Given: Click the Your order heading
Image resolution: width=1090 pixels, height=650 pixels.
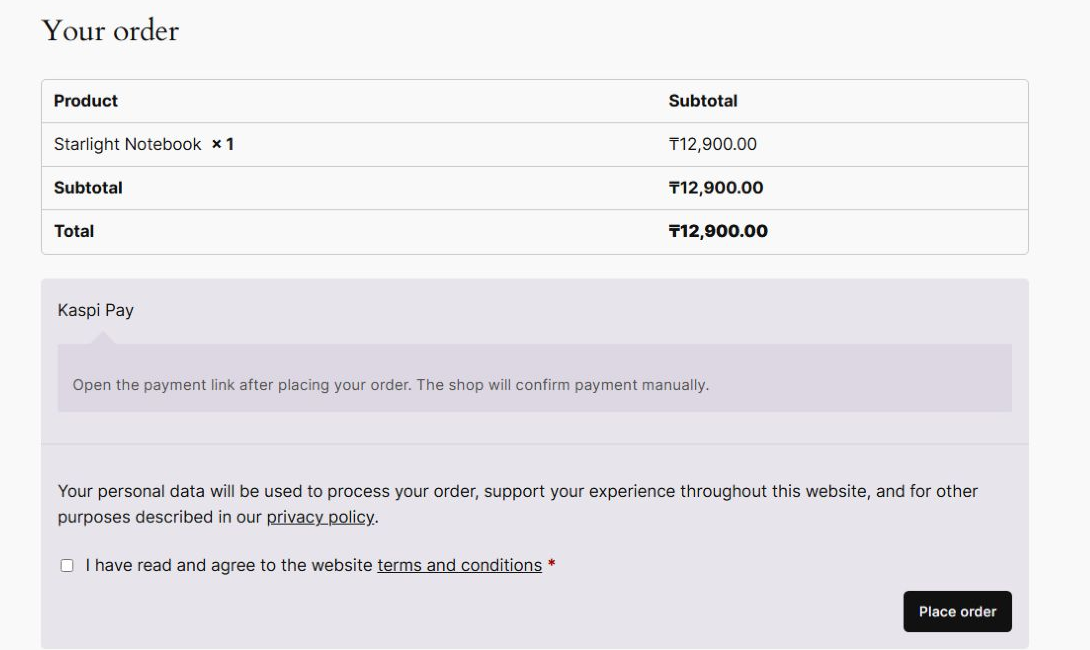Looking at the screenshot, I should (x=110, y=31).
